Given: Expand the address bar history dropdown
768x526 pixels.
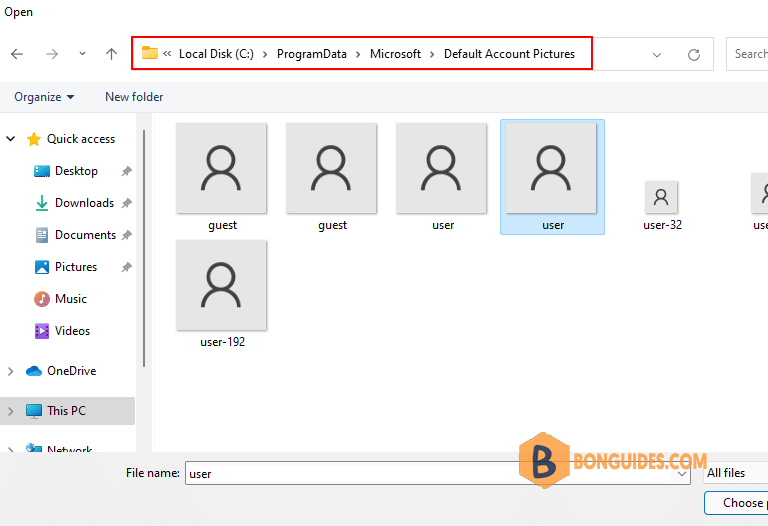Looking at the screenshot, I should tap(657, 54).
